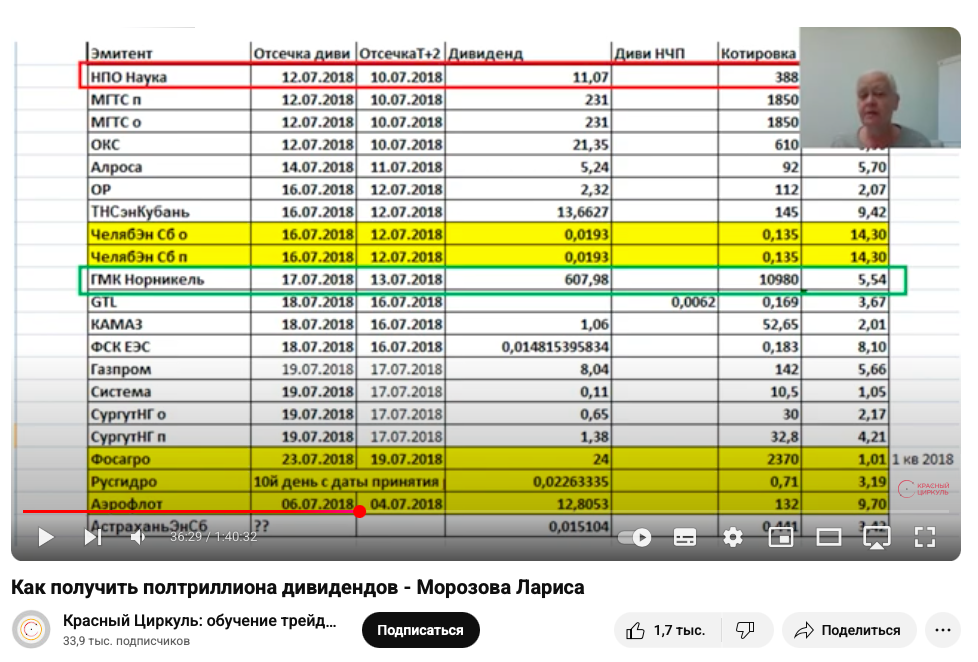Click the Диви НЧП column header
This screenshot has height=662, width=978.
coord(649,54)
